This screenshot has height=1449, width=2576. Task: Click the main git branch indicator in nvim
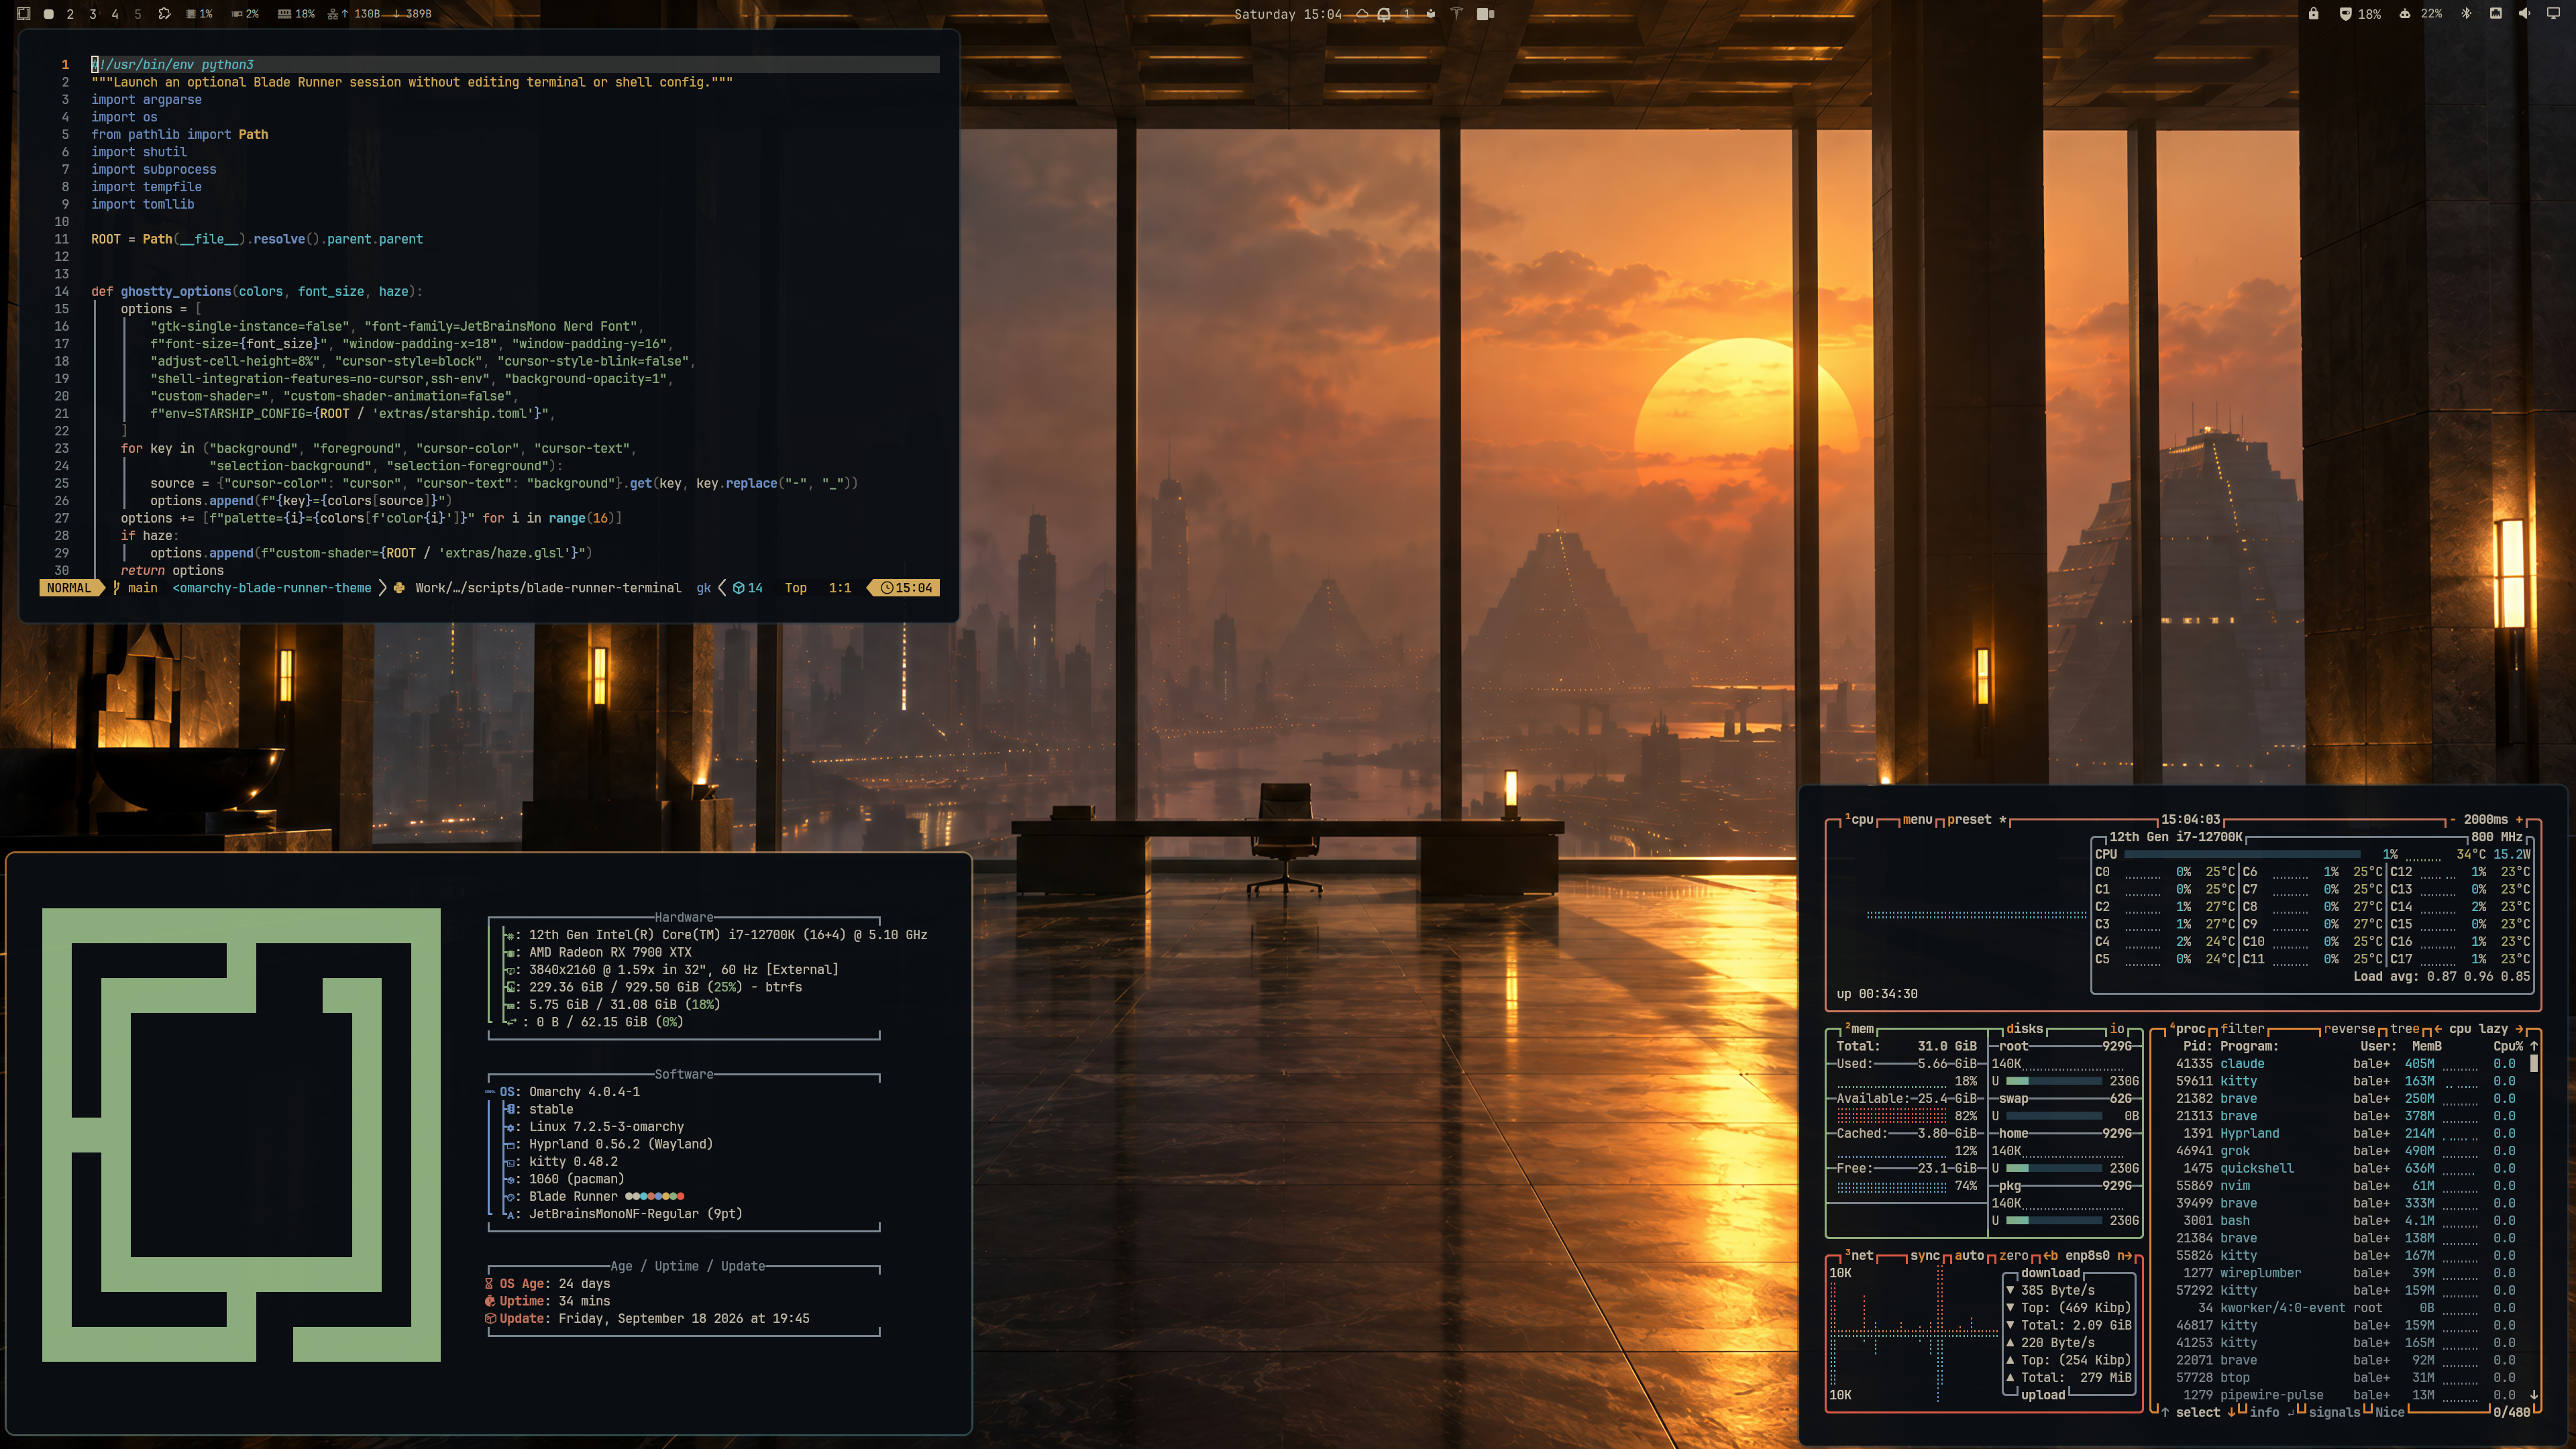click(x=135, y=588)
